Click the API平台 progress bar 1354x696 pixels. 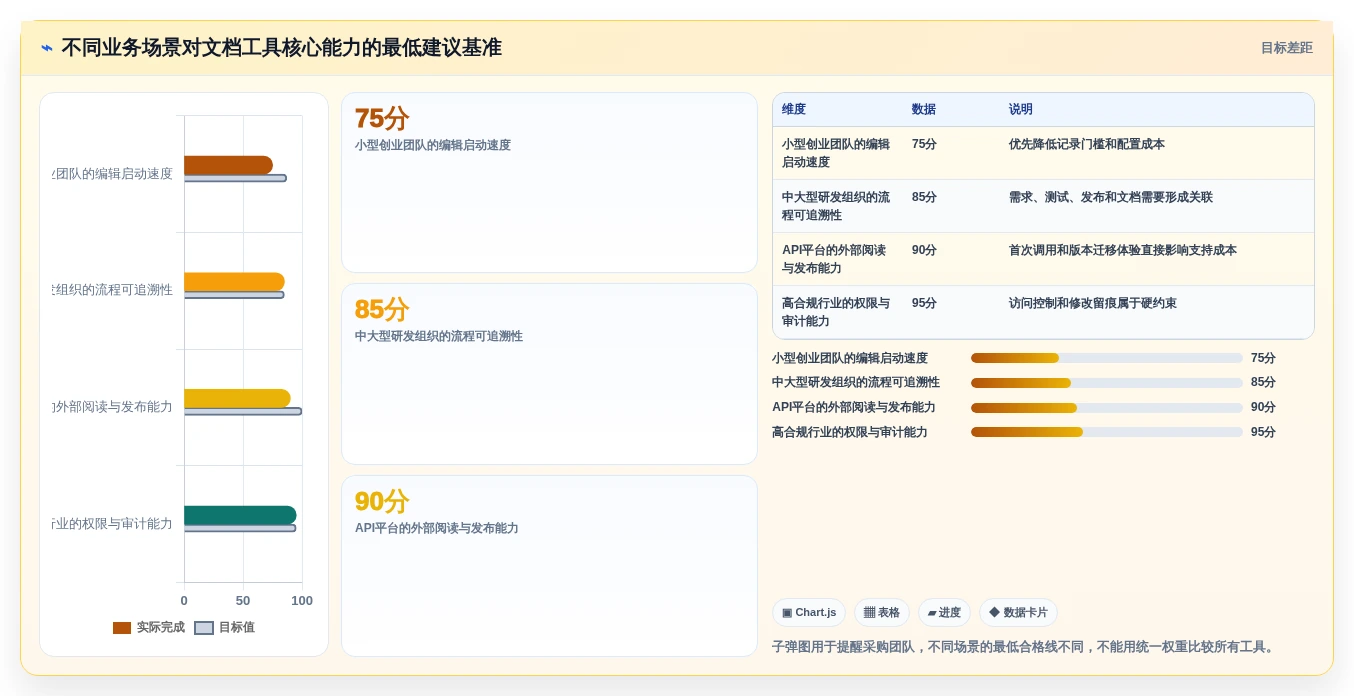click(x=1107, y=408)
